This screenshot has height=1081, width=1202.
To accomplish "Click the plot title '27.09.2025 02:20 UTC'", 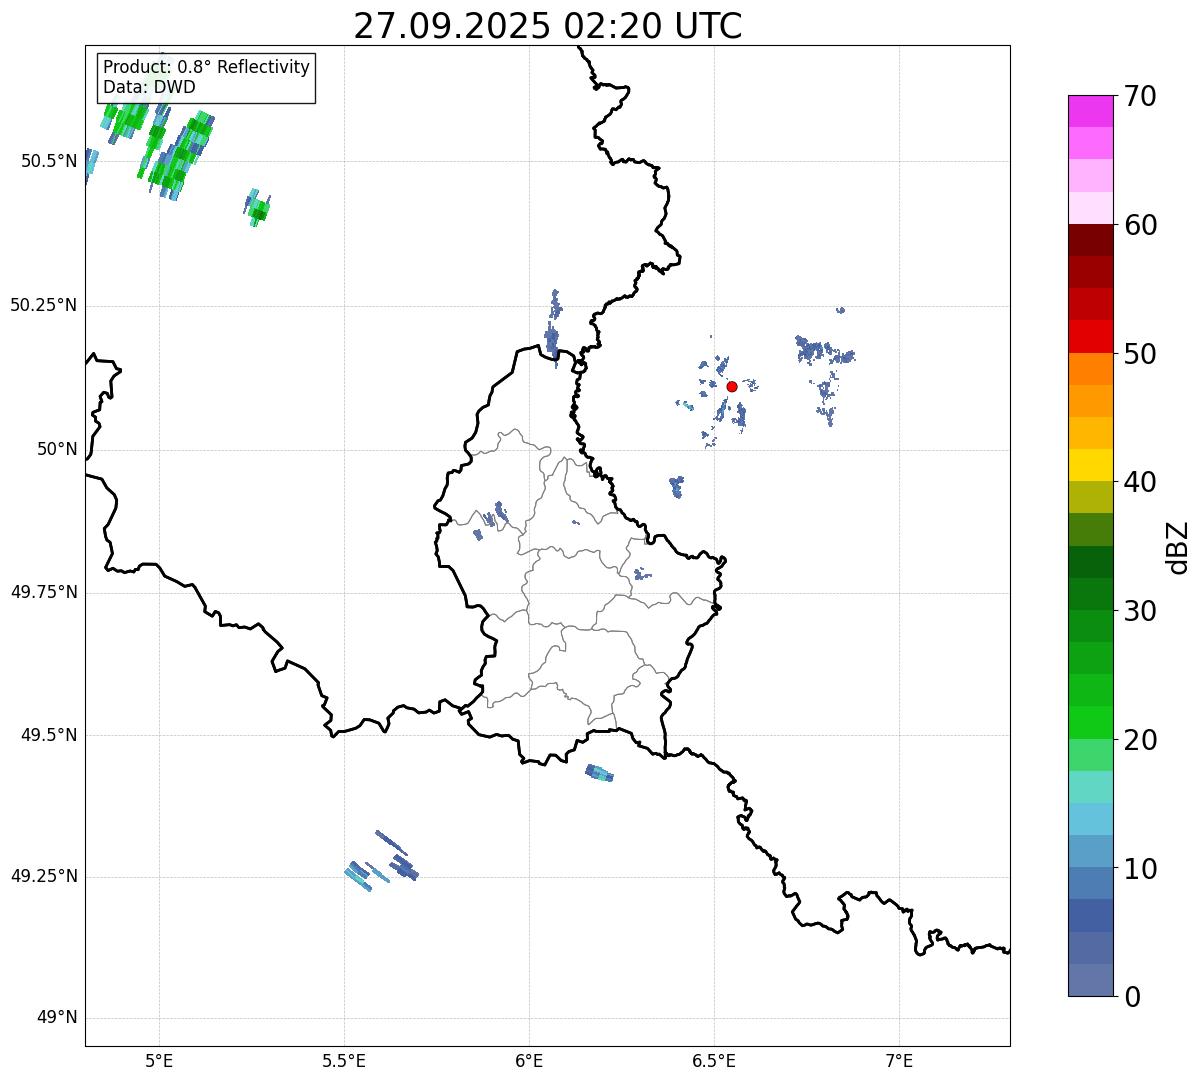I will [x=547, y=25].
